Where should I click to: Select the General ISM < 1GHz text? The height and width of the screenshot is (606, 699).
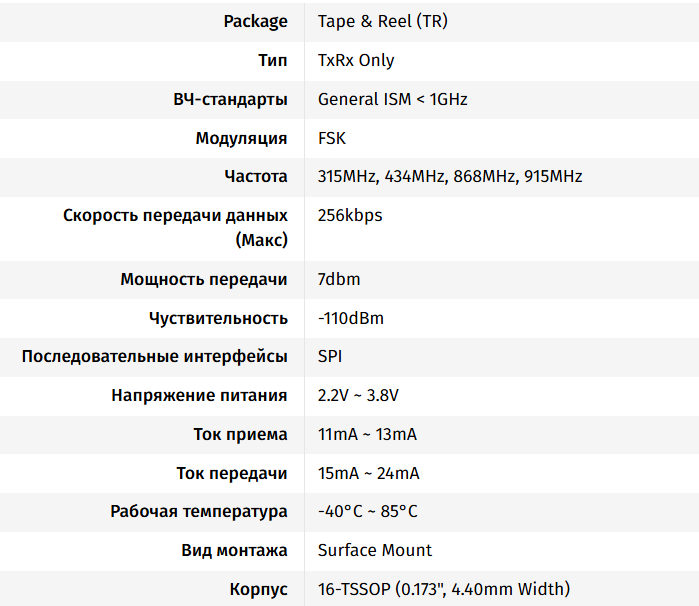392,99
